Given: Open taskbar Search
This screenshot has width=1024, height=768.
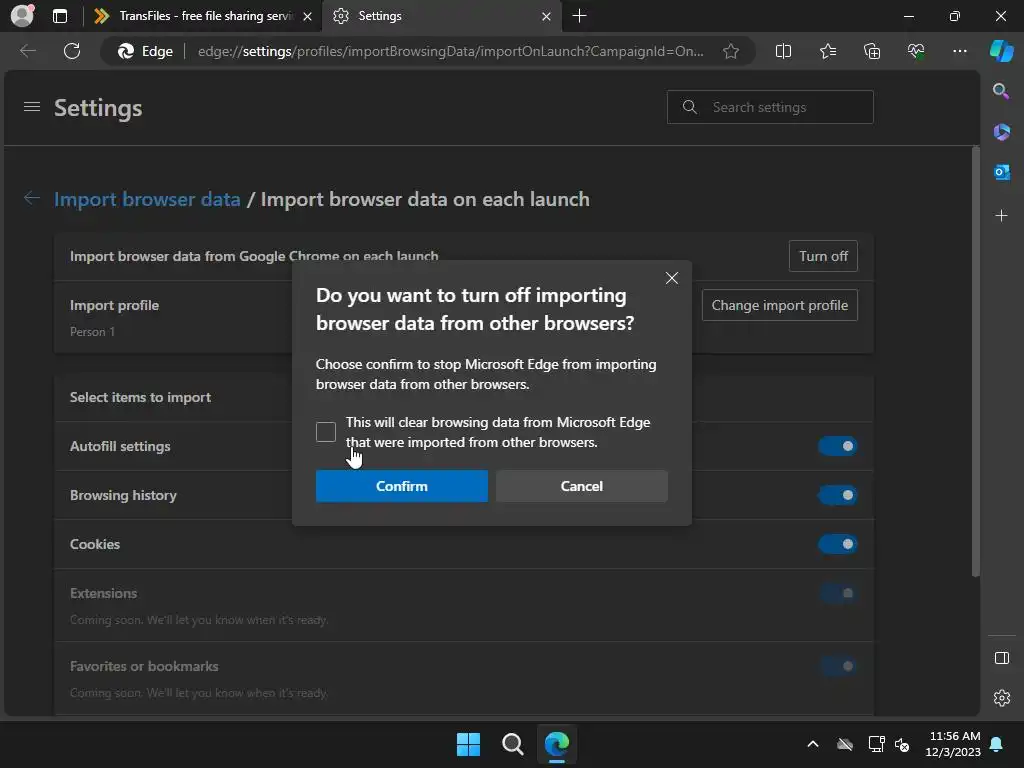Looking at the screenshot, I should click(513, 744).
